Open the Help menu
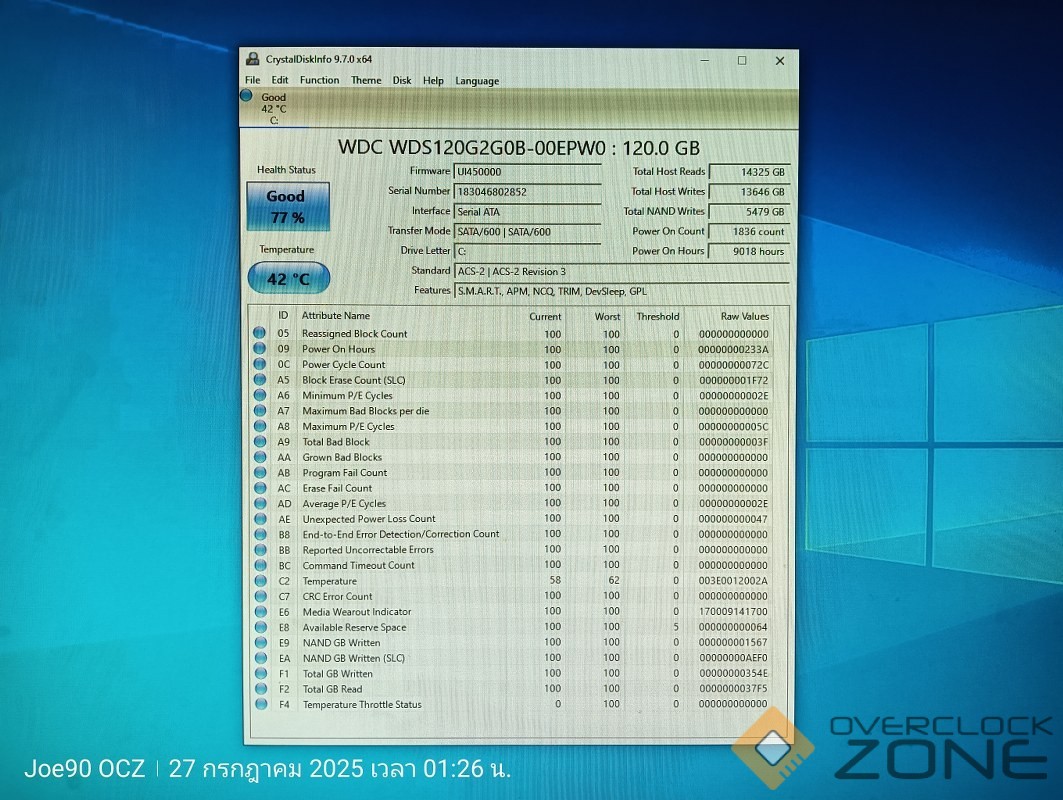This screenshot has height=800, width=1063. pos(433,81)
